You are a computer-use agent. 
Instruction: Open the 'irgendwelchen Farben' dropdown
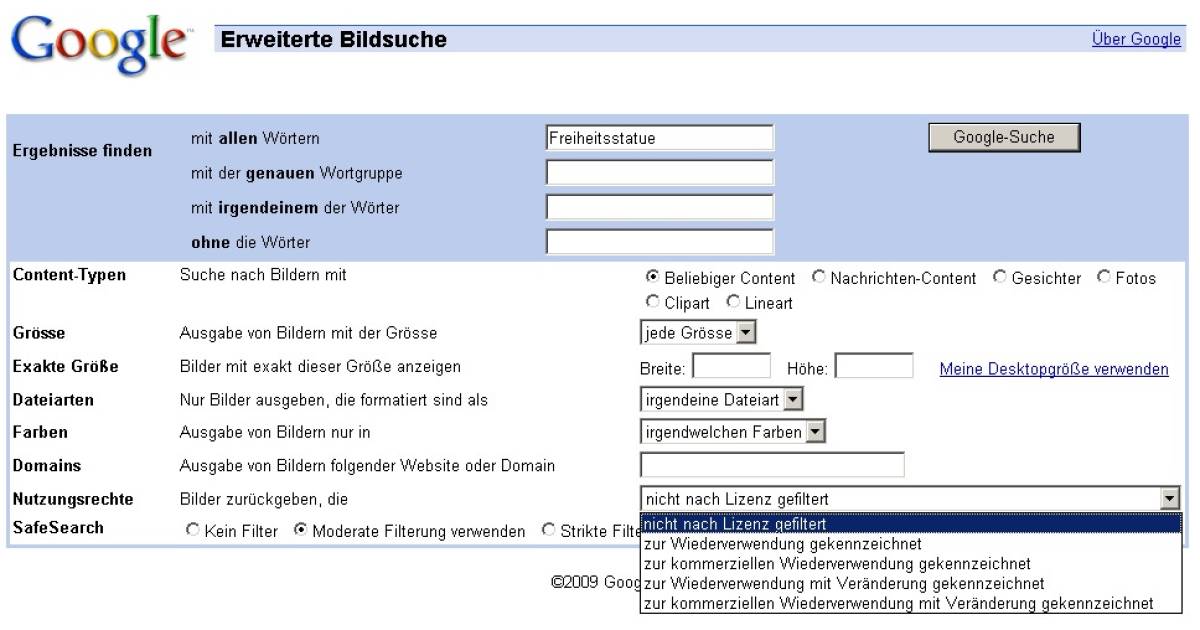point(733,432)
